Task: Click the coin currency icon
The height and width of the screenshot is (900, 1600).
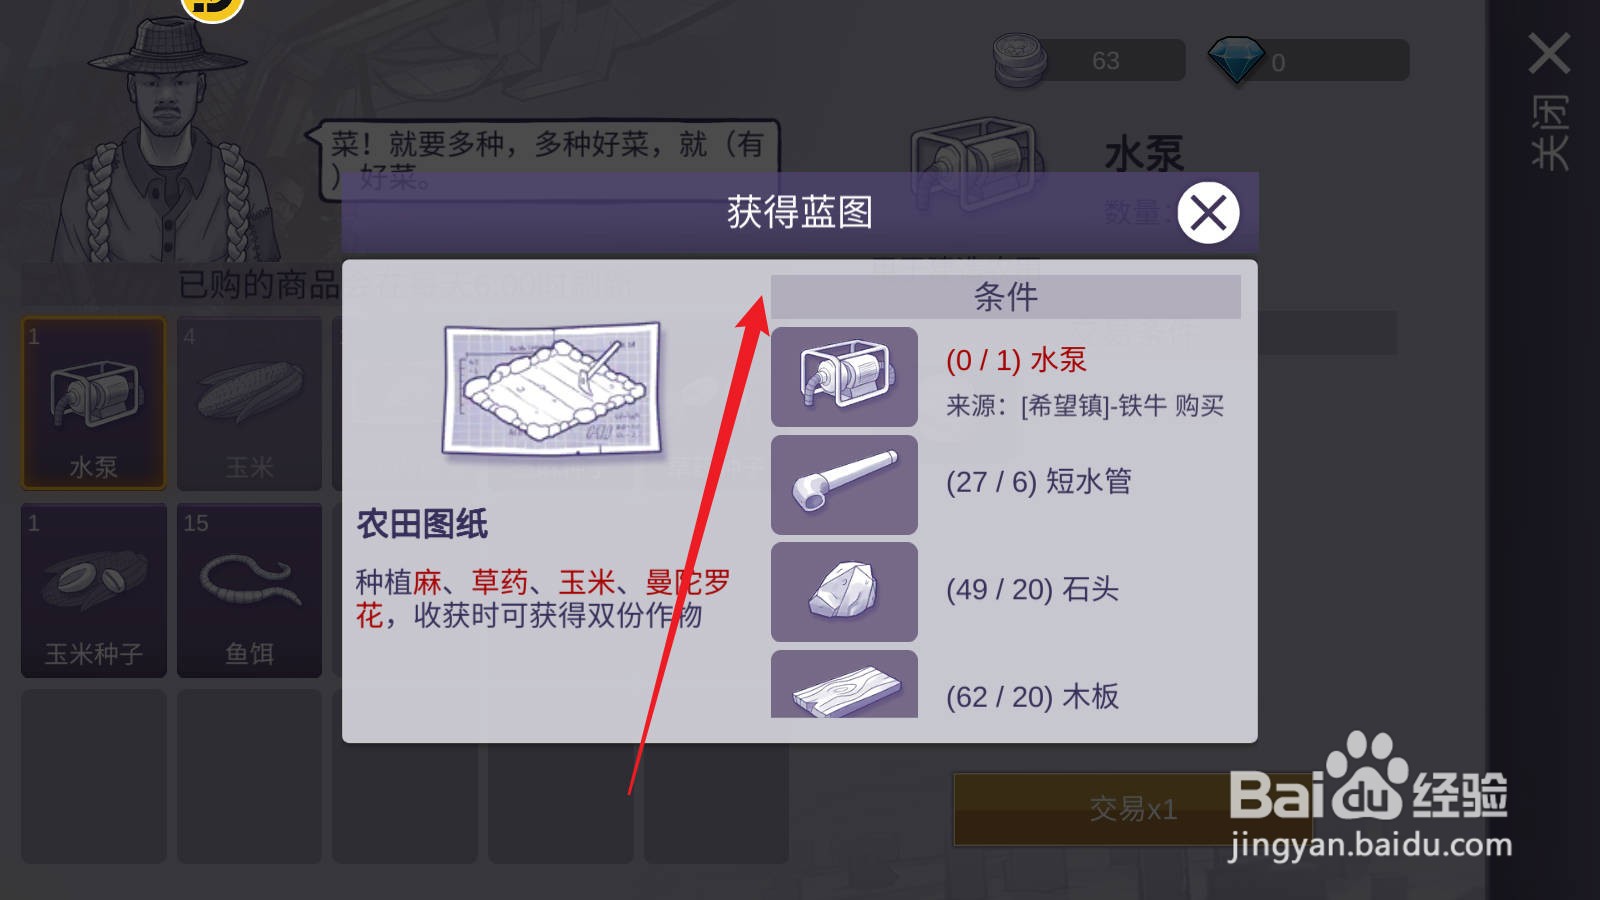Action: (x=1019, y=60)
